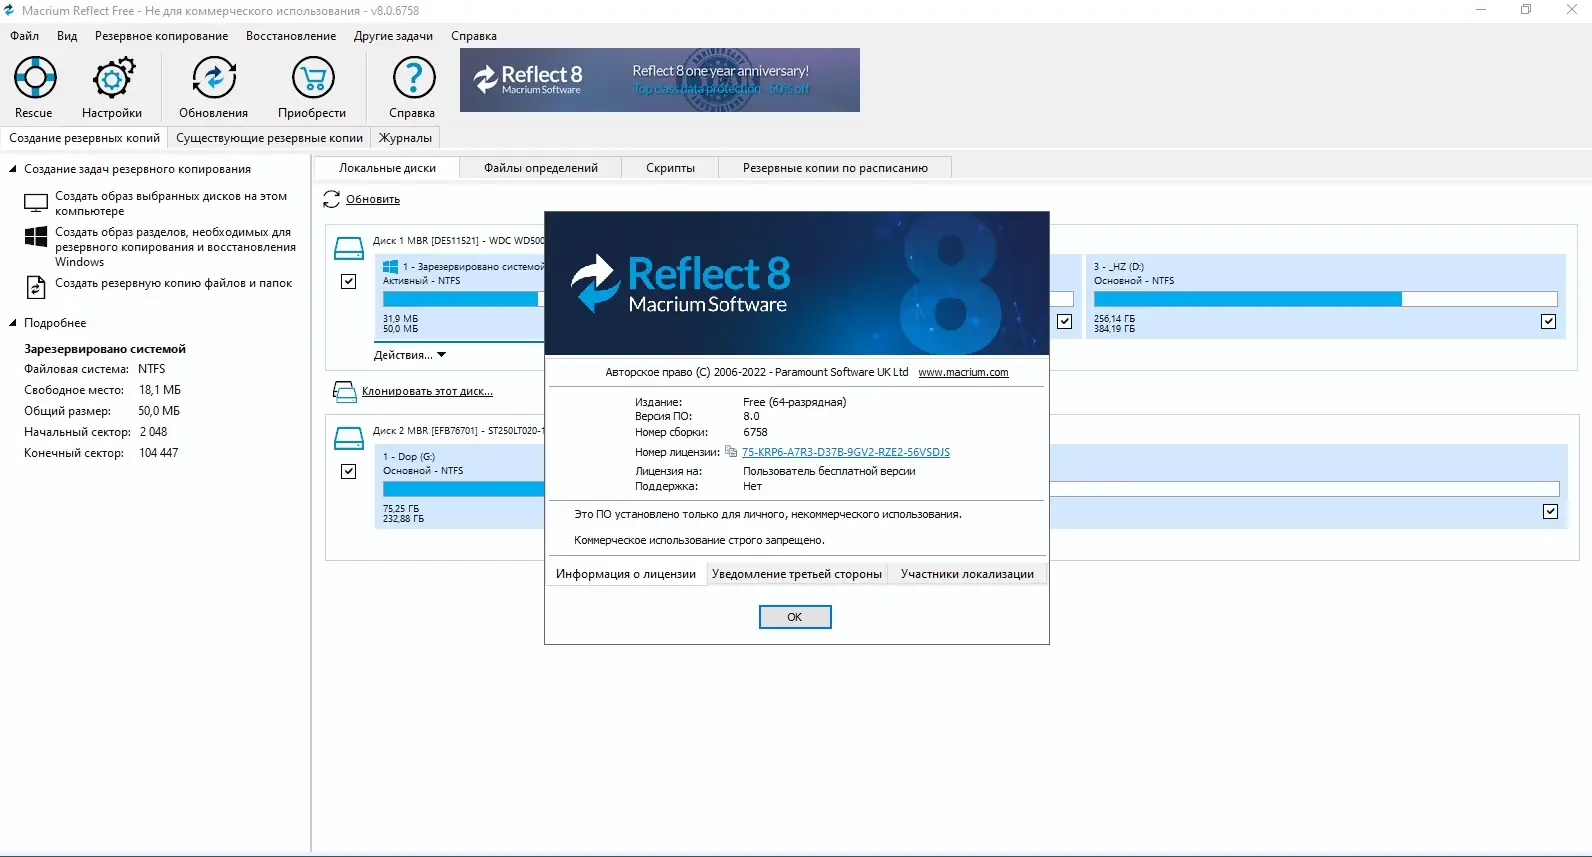Click Создать образ разделов для Windows task
Image resolution: width=1592 pixels, height=857 pixels.
pos(175,247)
